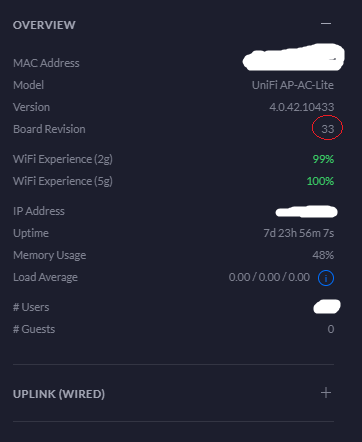
Task: Click the WiFi Experience 2g 99% value
Action: pyautogui.click(x=323, y=159)
